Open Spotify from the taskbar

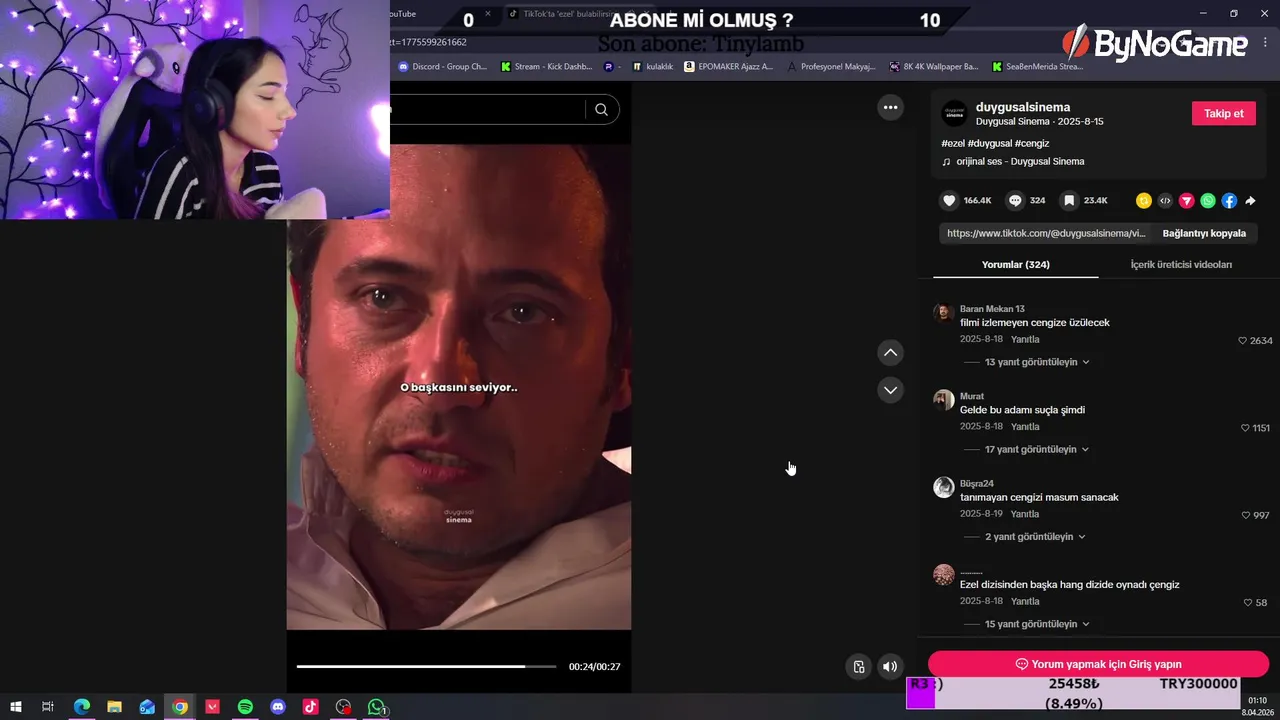pyautogui.click(x=245, y=707)
